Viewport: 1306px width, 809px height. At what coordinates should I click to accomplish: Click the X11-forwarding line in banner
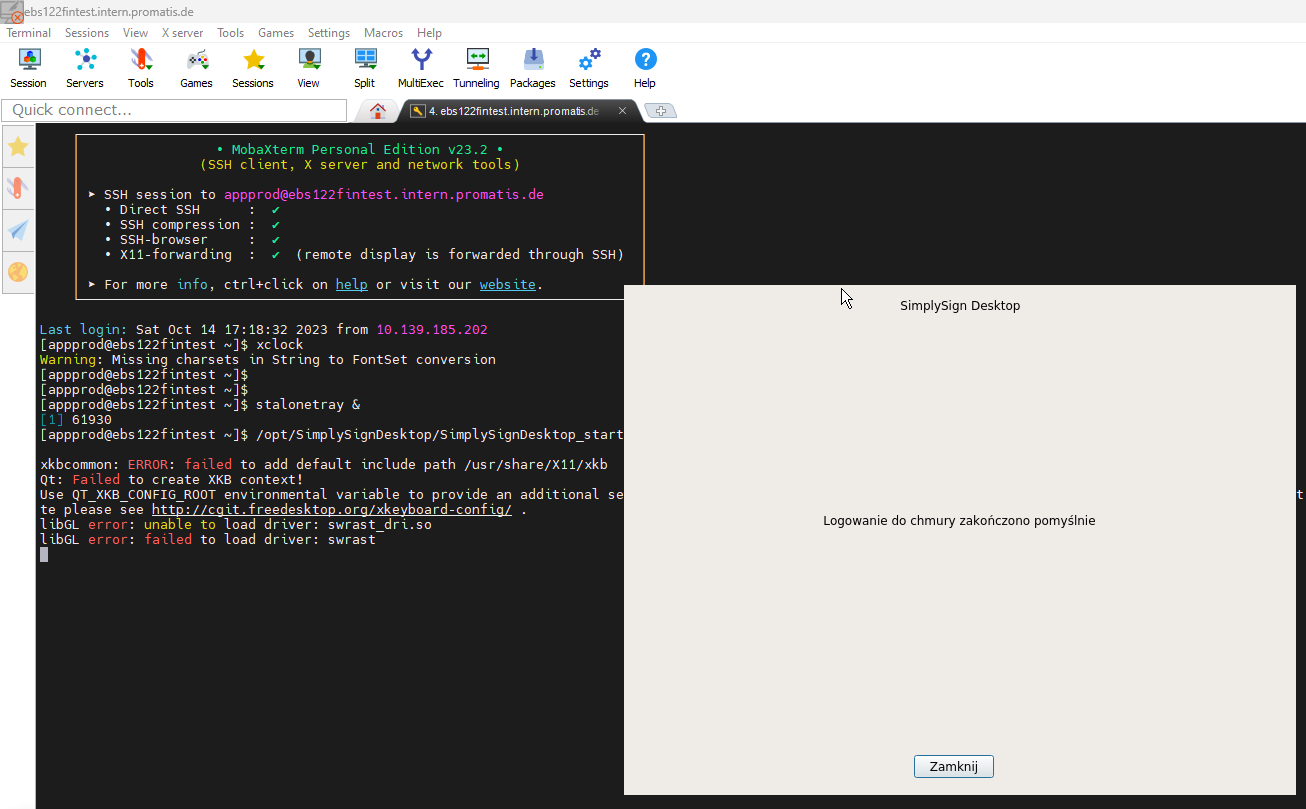(364, 255)
